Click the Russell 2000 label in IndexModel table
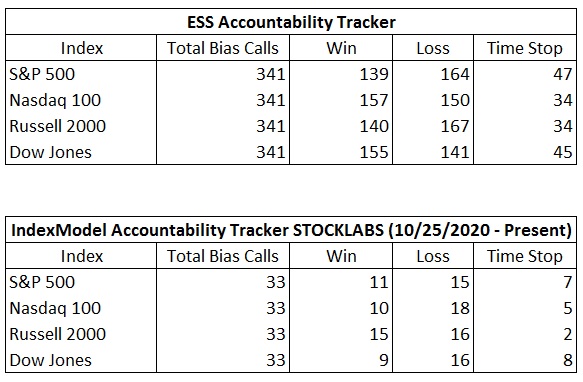 (58, 334)
